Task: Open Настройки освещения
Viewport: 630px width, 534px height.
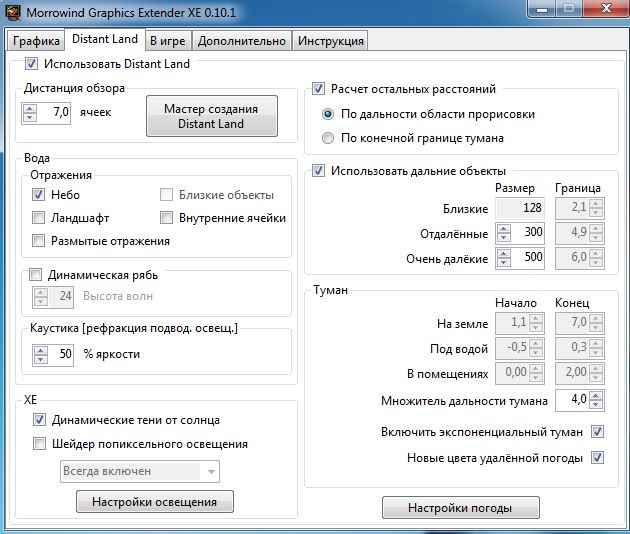Action: point(155,501)
